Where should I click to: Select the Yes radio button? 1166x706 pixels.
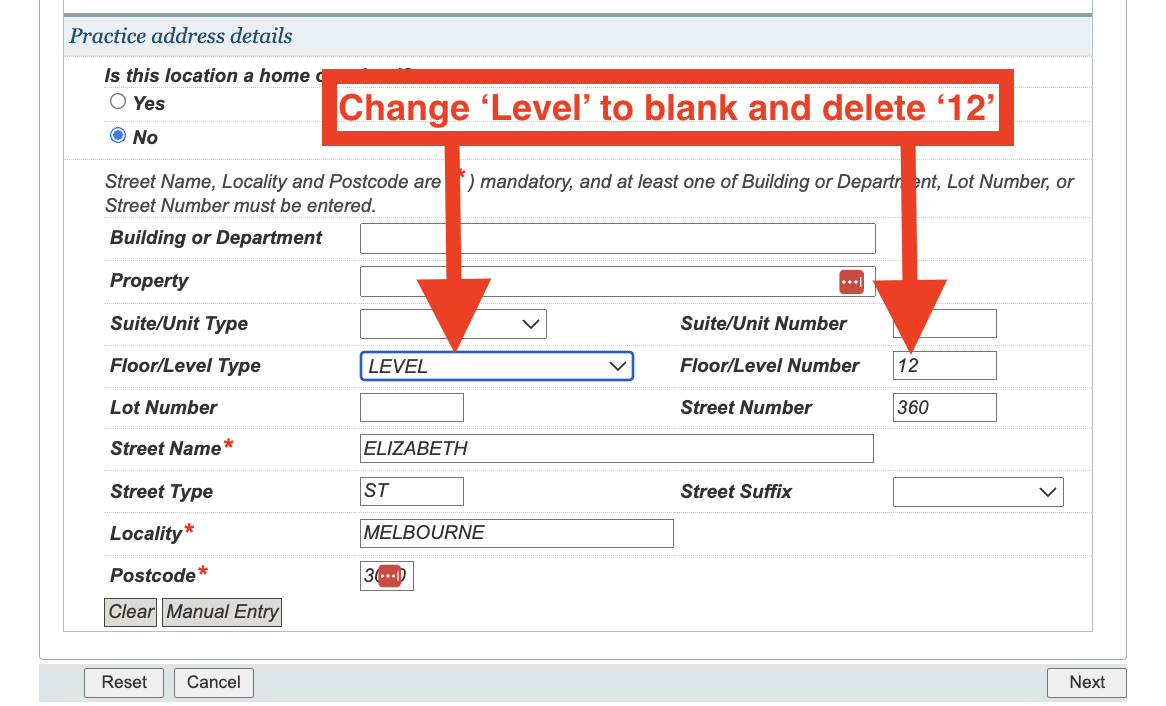pyautogui.click(x=117, y=102)
